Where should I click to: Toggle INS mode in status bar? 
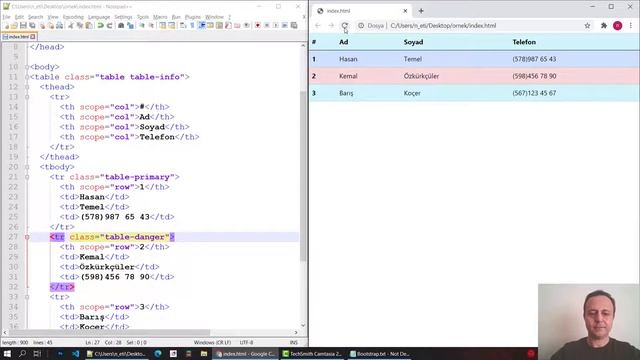[293, 342]
